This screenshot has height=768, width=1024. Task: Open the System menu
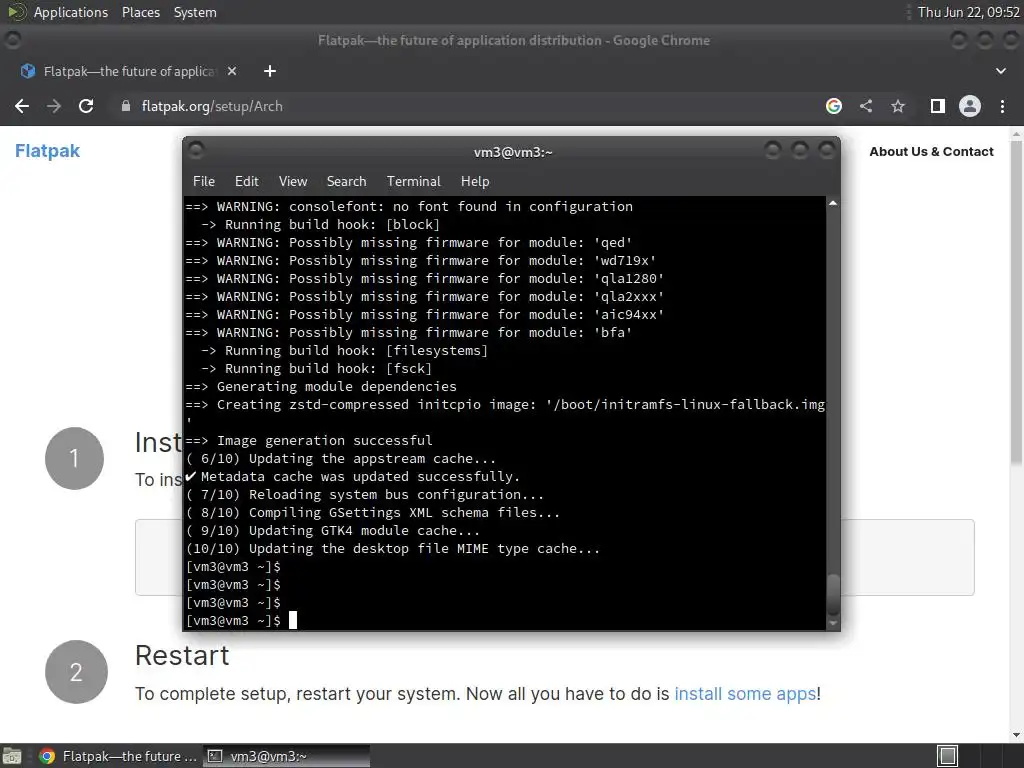(x=195, y=12)
